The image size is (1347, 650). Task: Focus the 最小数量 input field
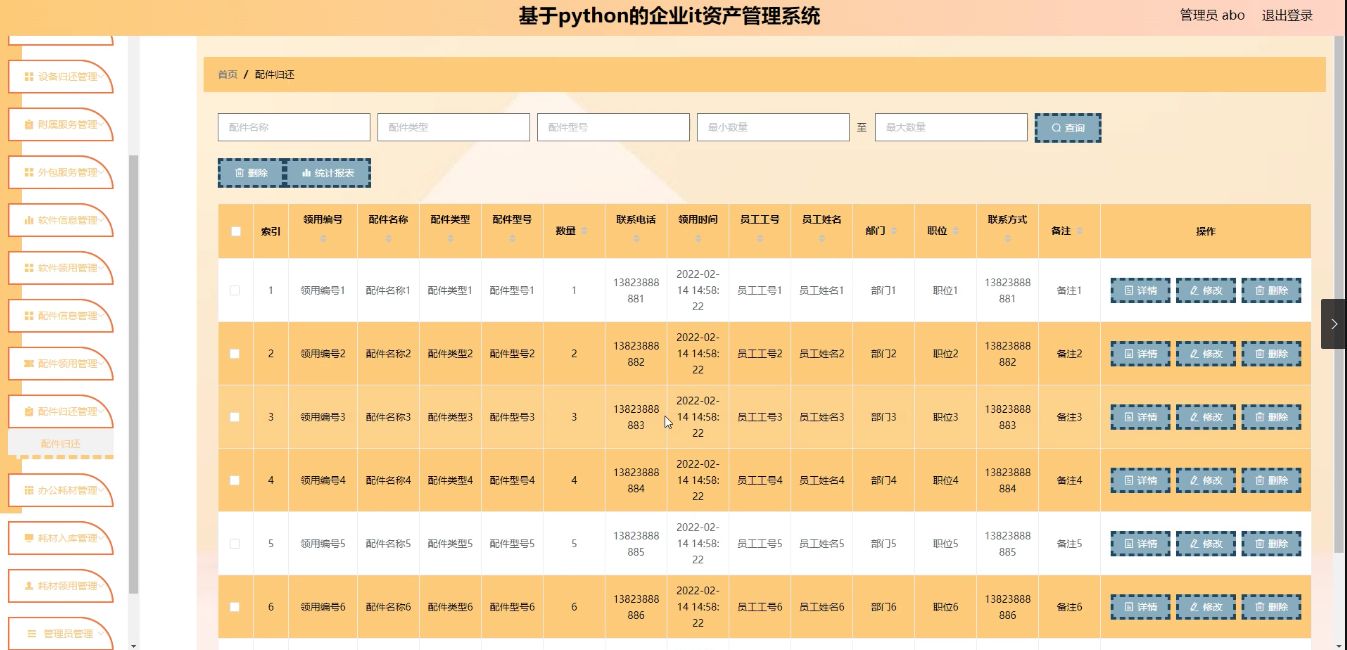pos(773,127)
